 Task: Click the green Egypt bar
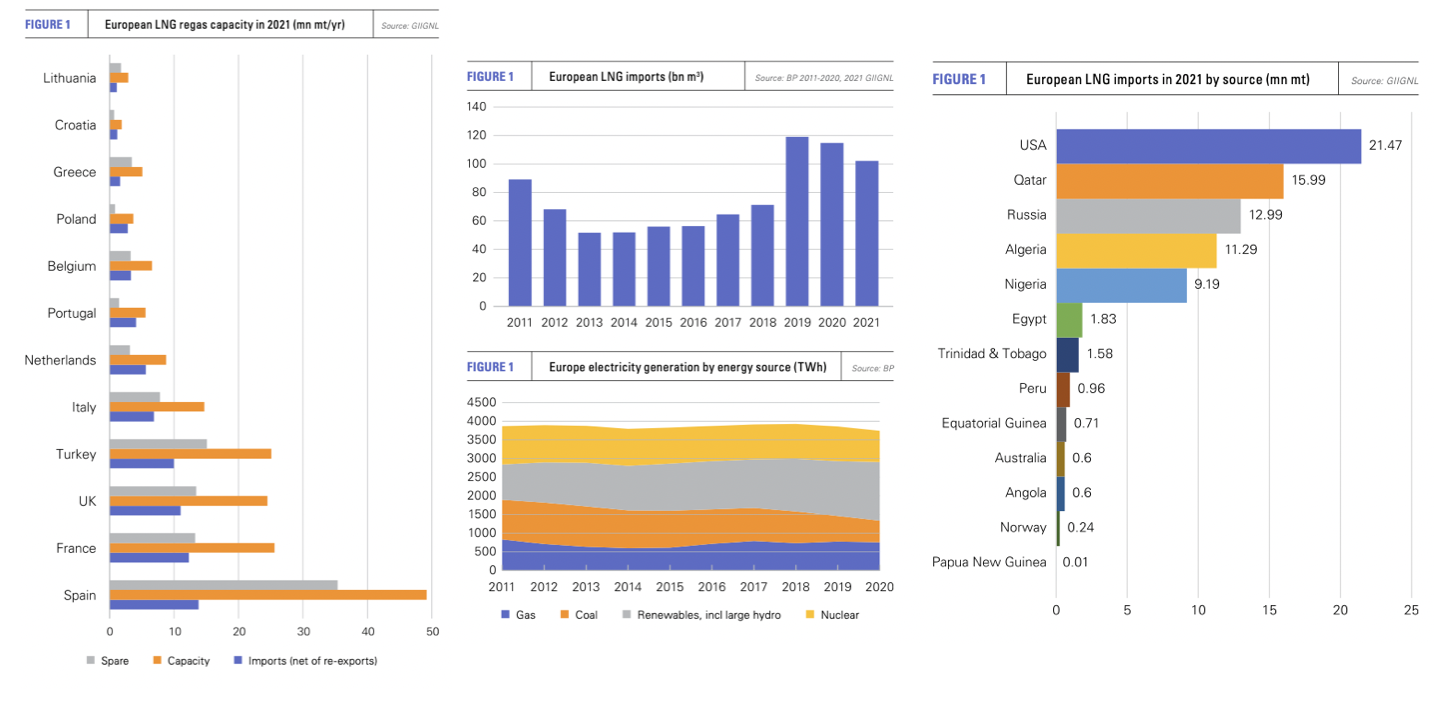1069,320
